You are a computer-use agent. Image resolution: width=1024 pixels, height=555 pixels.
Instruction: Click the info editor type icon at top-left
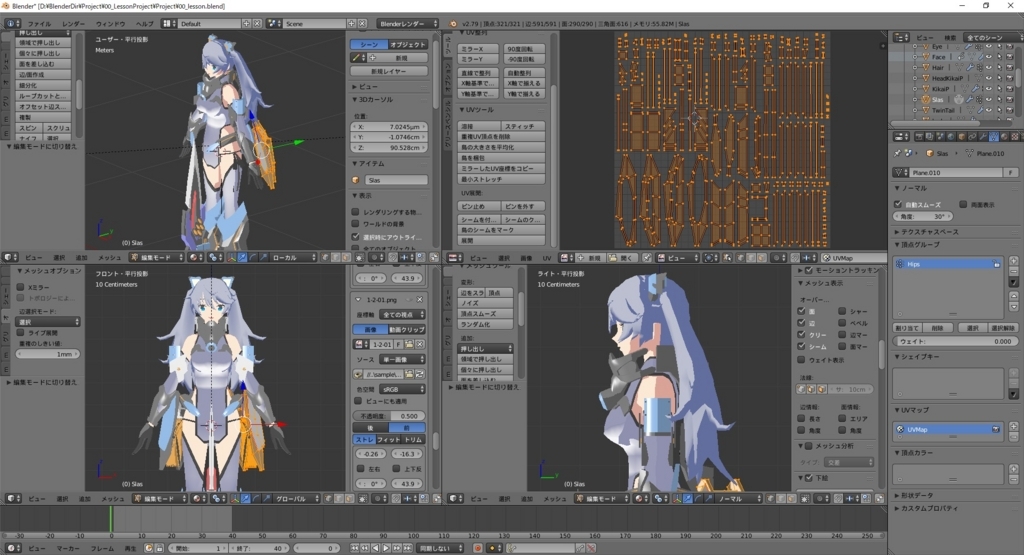tap(12, 24)
